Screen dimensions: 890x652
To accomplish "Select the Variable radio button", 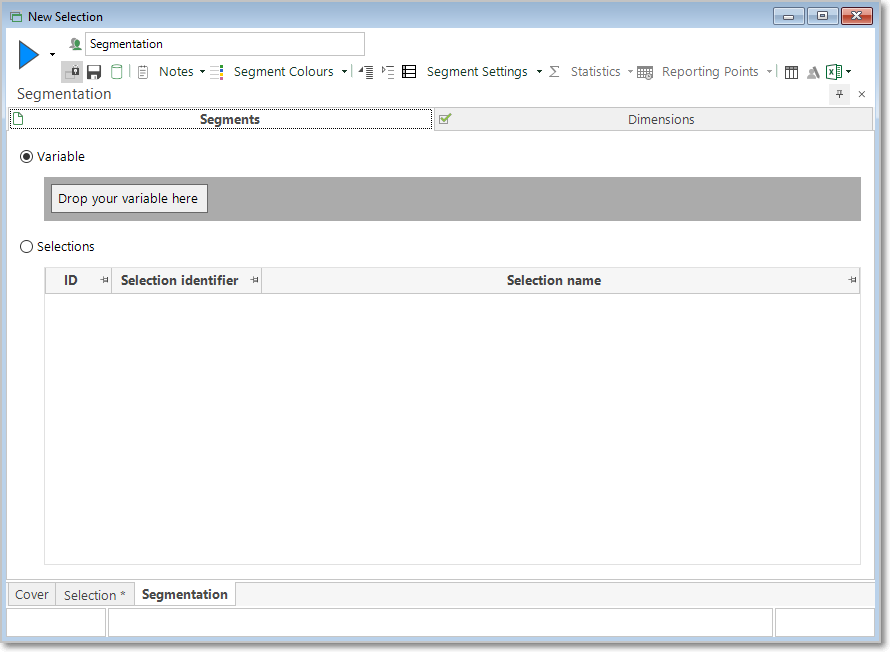I will coord(26,157).
